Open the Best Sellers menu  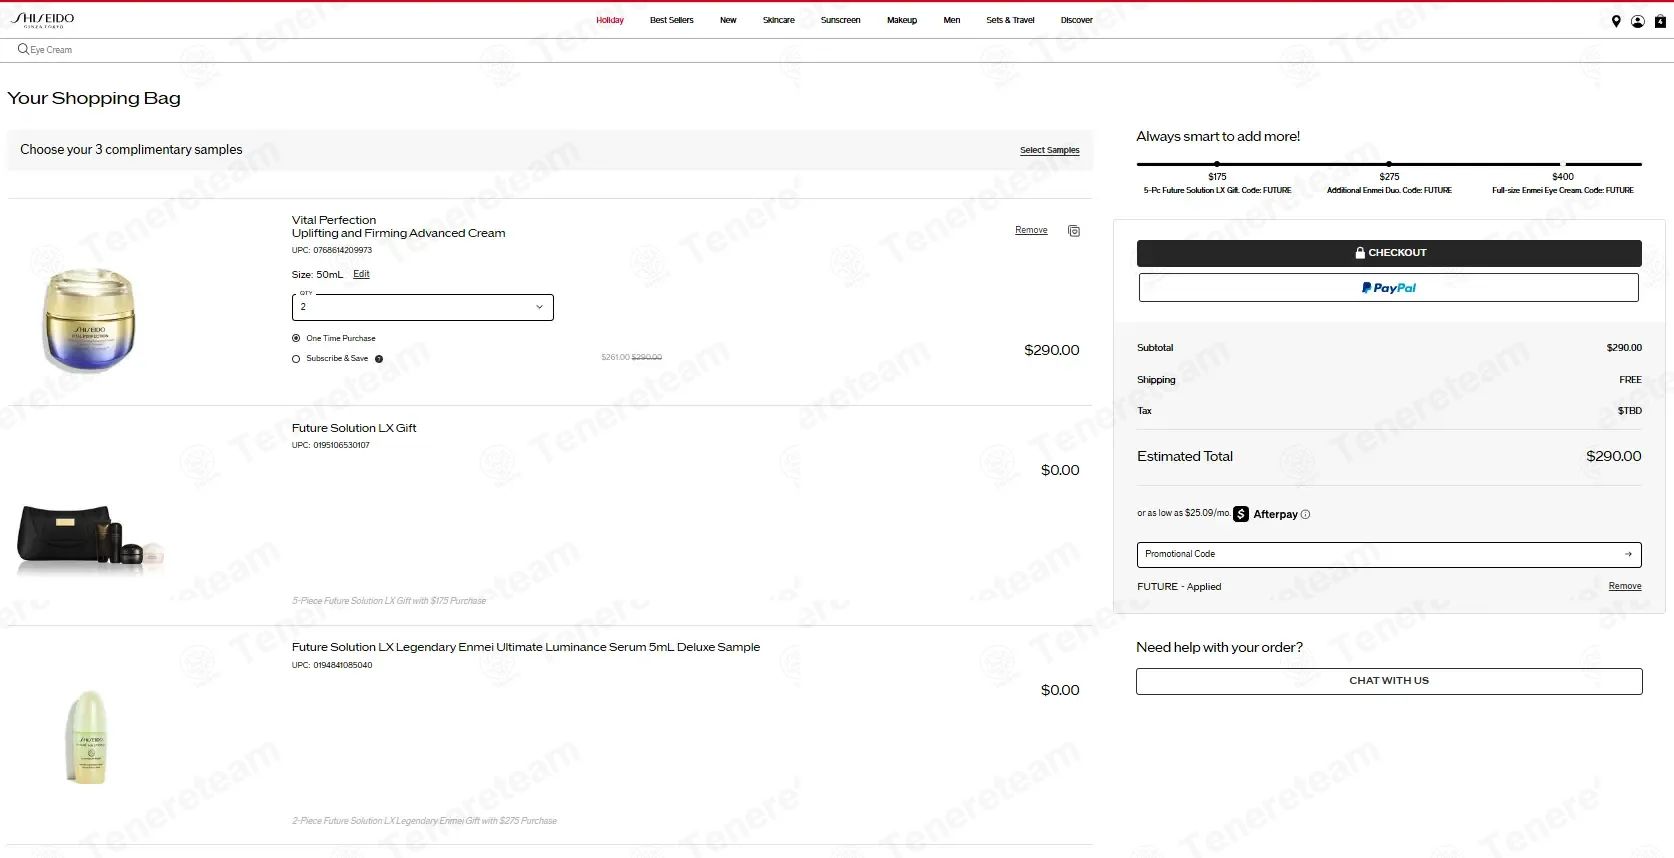click(x=672, y=20)
